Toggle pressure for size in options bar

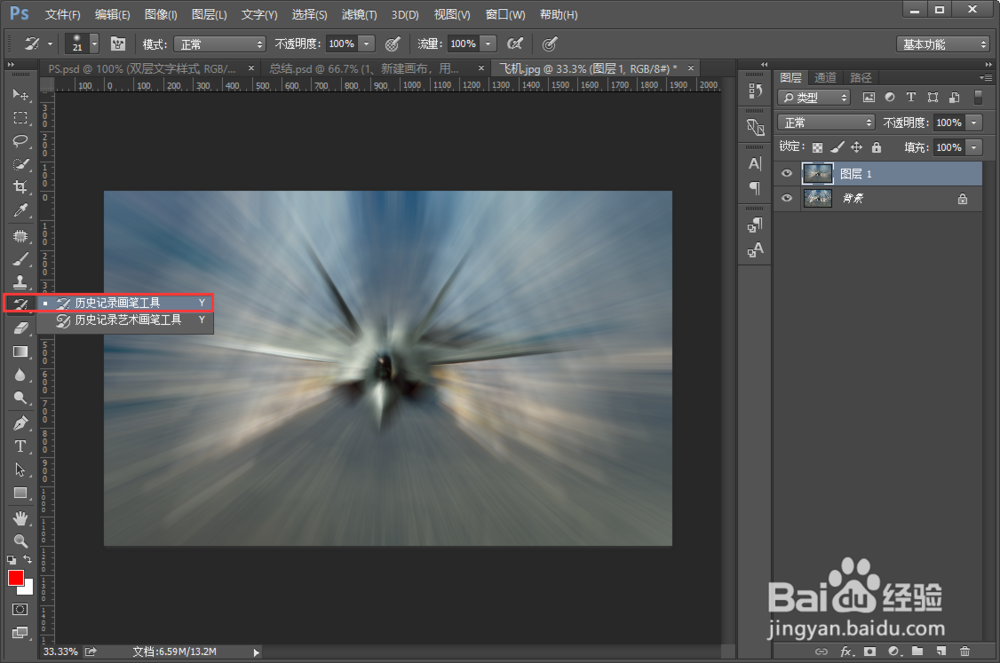(550, 44)
